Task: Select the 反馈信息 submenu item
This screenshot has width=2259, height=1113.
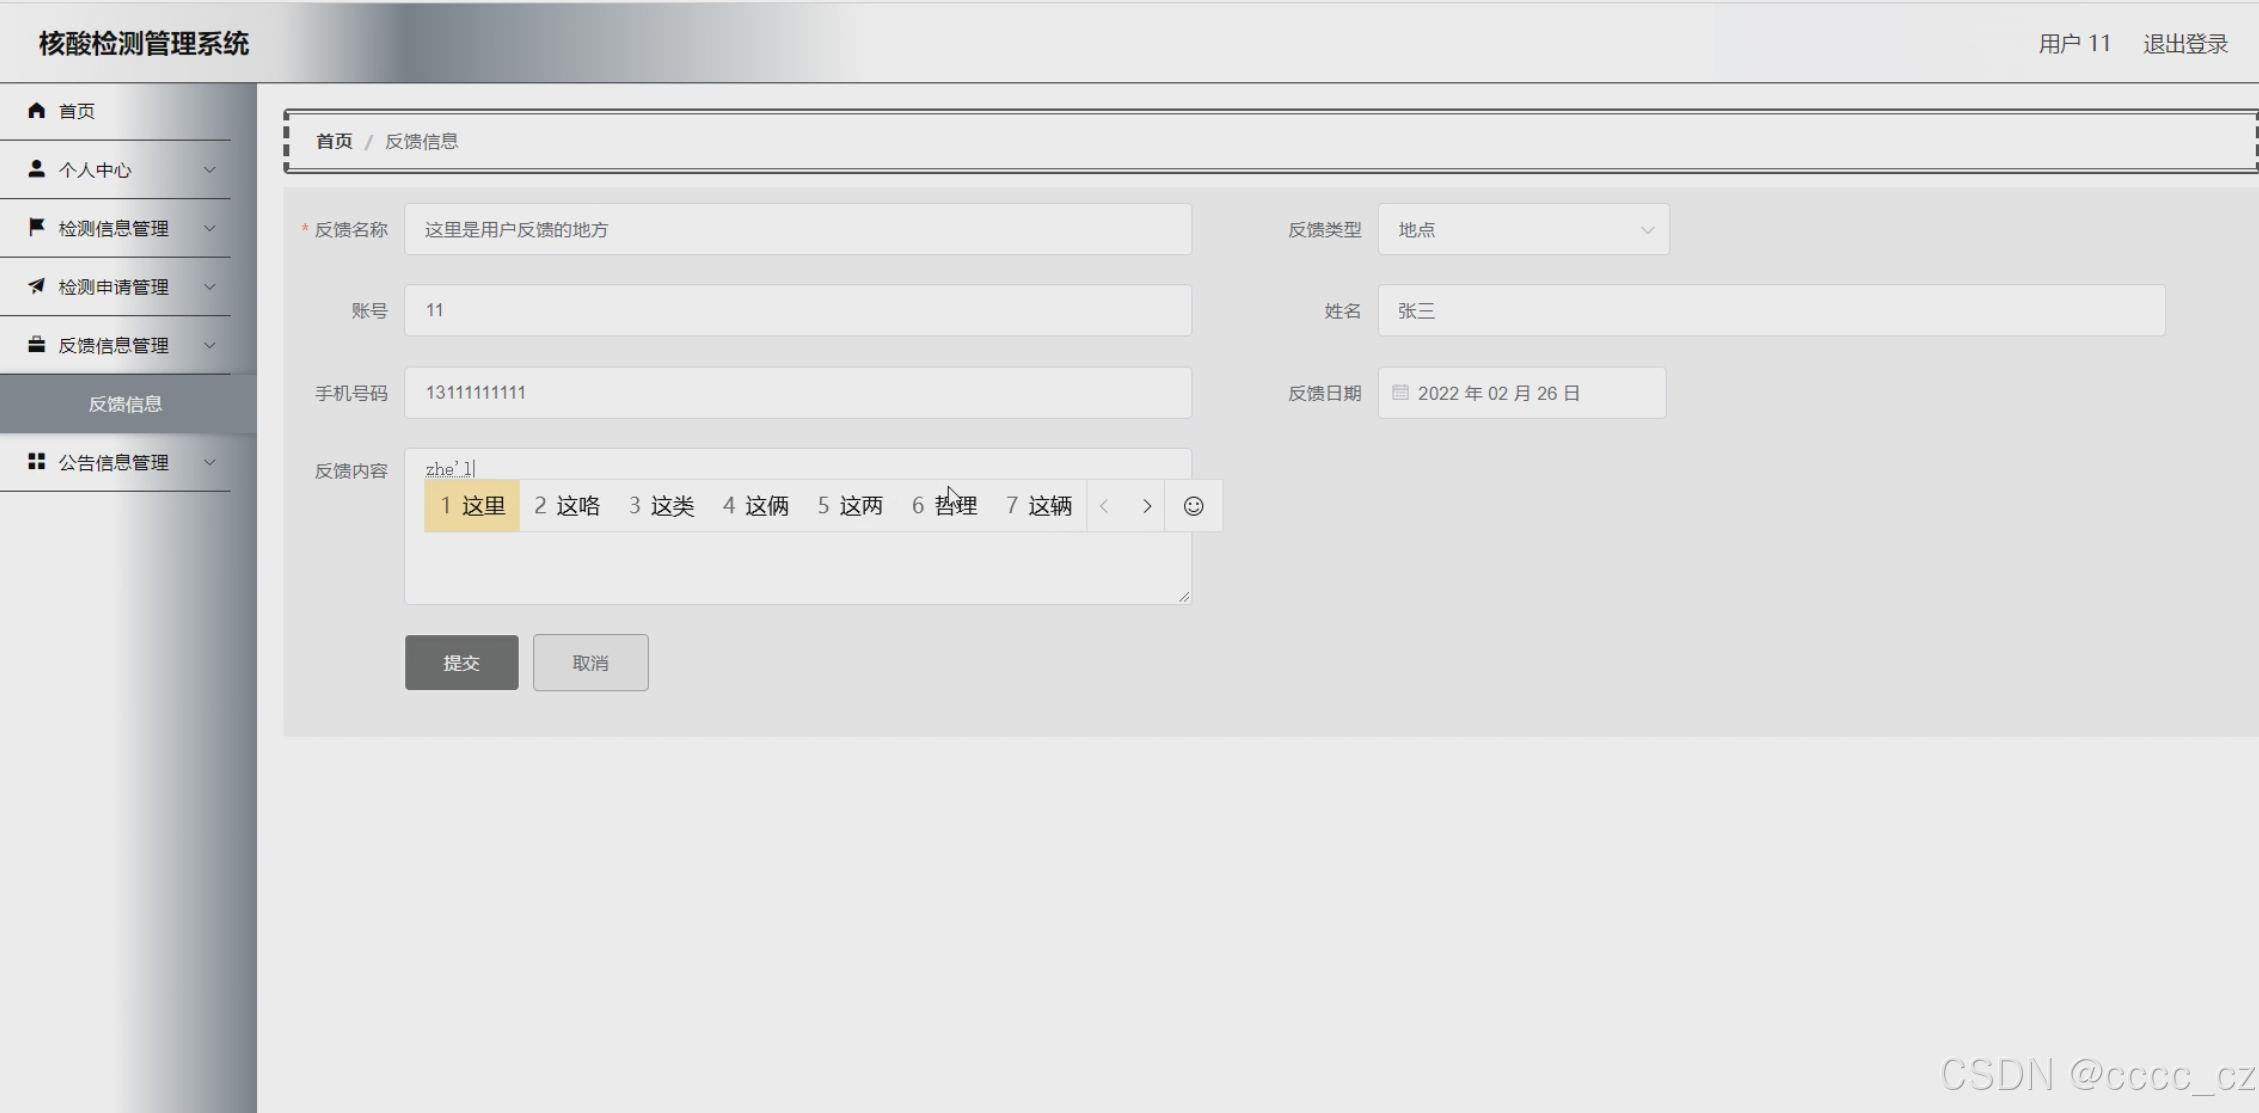Action: tap(125, 404)
